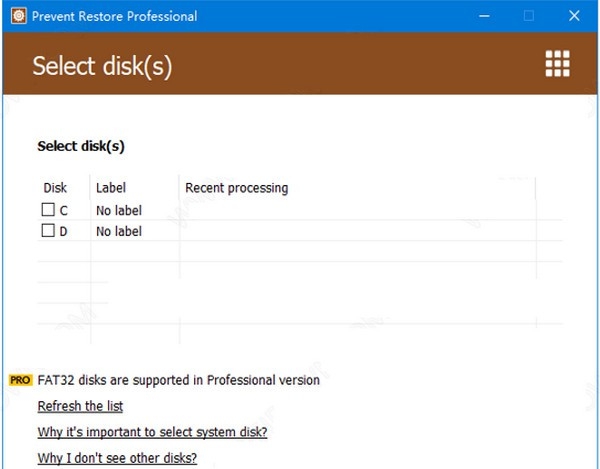Open Why it's important to select system disk link
Image resolution: width=600 pixels, height=469 pixels.
click(152, 432)
